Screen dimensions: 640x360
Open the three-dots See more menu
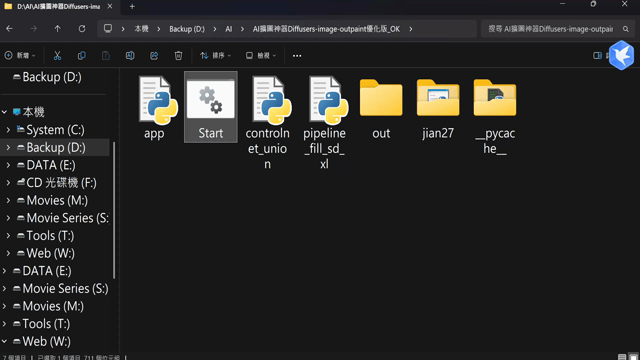click(x=297, y=56)
